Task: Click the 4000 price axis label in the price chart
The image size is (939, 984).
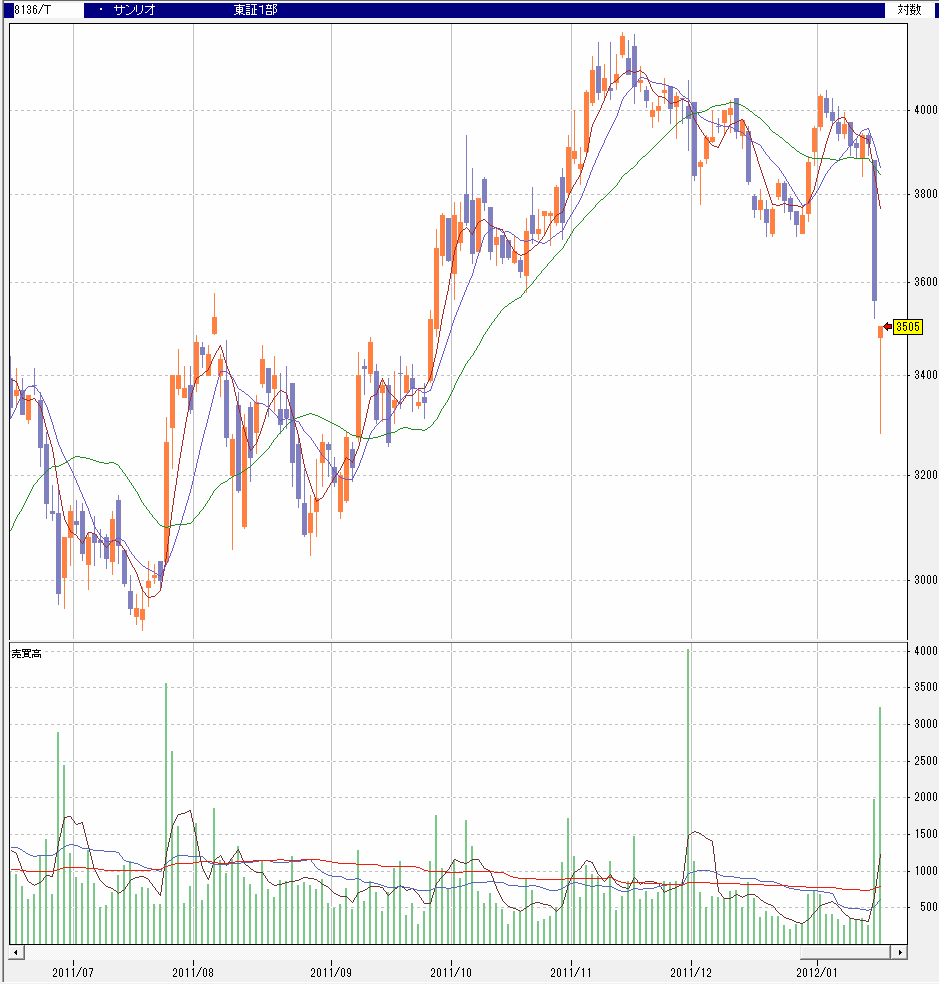Action: click(x=925, y=110)
